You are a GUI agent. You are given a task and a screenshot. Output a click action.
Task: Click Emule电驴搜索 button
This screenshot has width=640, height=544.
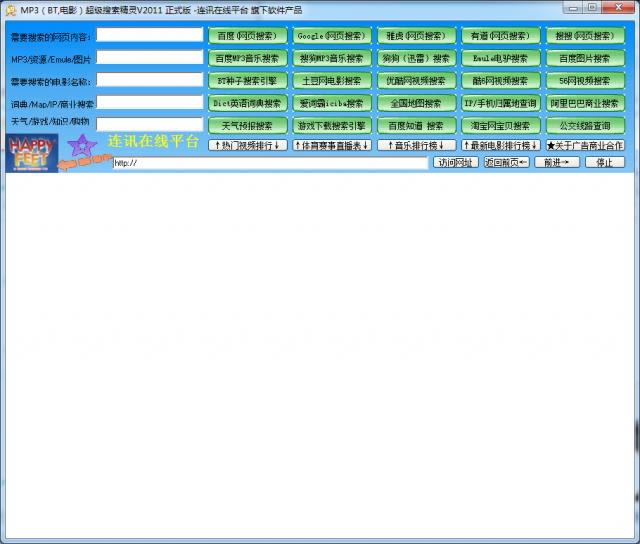click(501, 58)
